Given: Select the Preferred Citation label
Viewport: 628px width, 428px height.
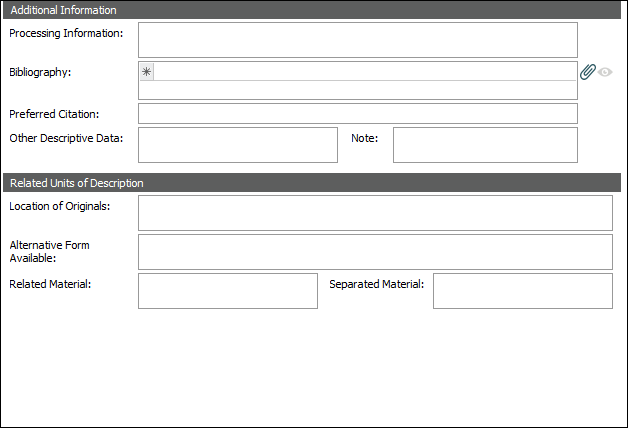Looking at the screenshot, I should [x=54, y=114].
